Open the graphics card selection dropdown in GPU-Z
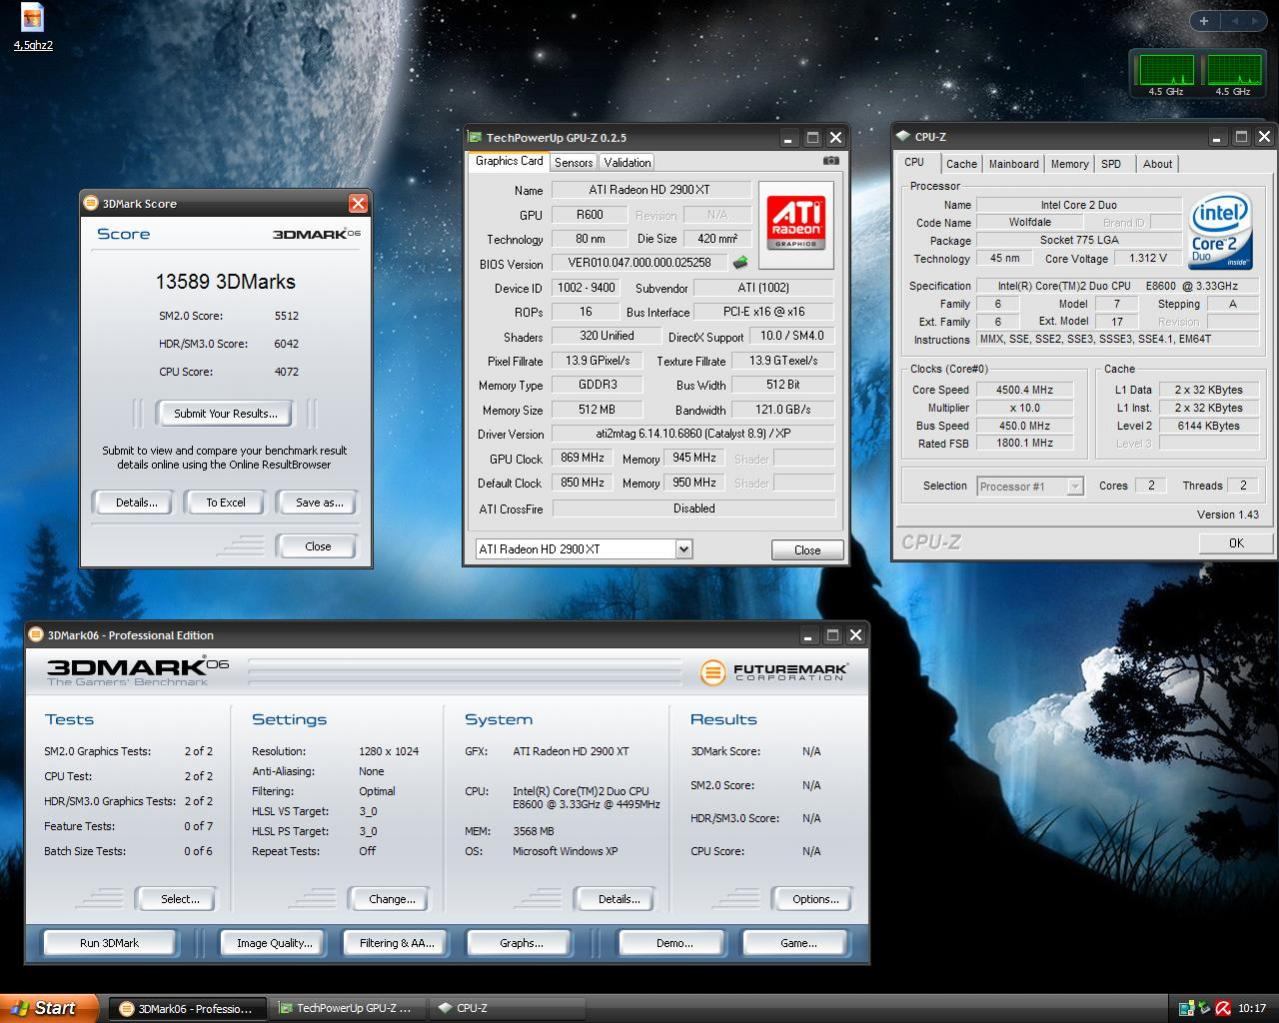Viewport: 1279px width, 1023px height. (683, 549)
